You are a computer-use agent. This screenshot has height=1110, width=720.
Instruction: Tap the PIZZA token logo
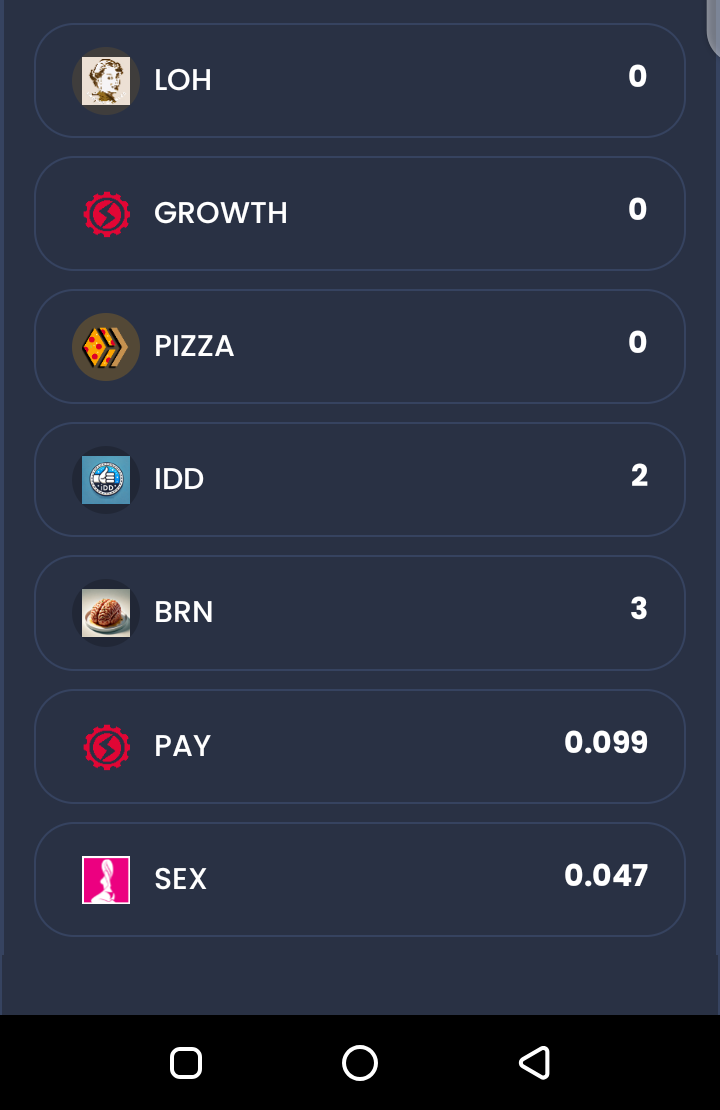point(106,347)
